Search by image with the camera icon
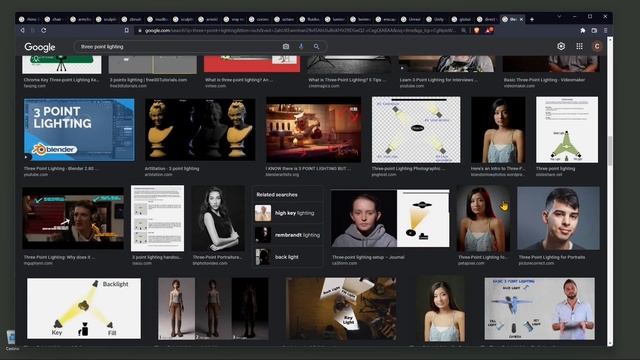 click(x=286, y=47)
